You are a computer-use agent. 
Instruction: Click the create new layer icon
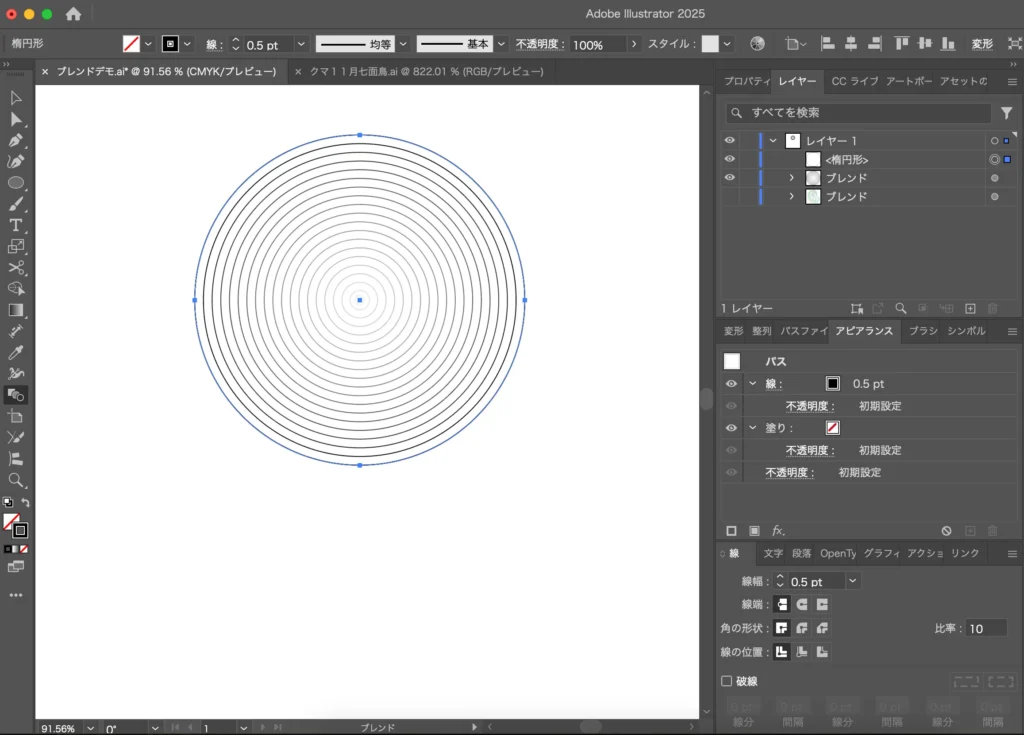pos(970,309)
